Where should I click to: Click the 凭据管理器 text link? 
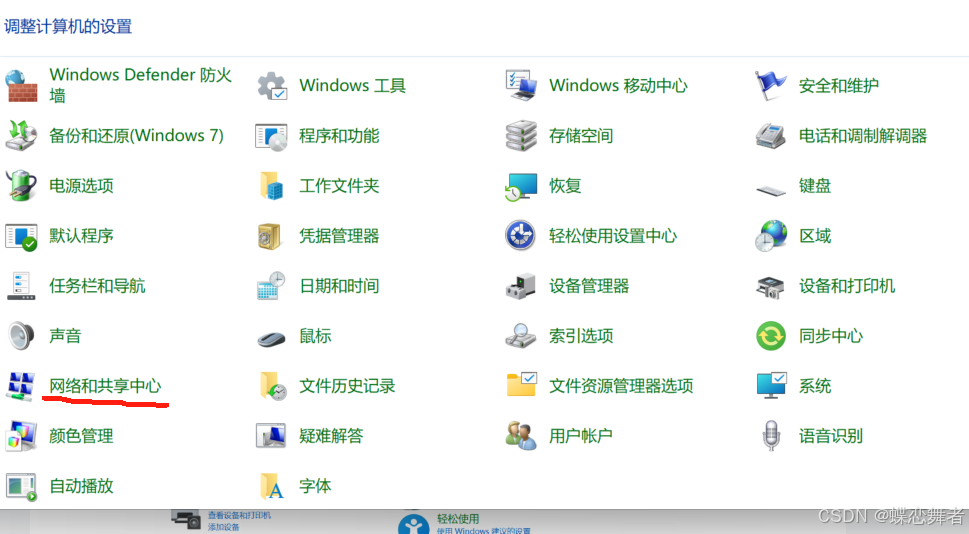(339, 235)
